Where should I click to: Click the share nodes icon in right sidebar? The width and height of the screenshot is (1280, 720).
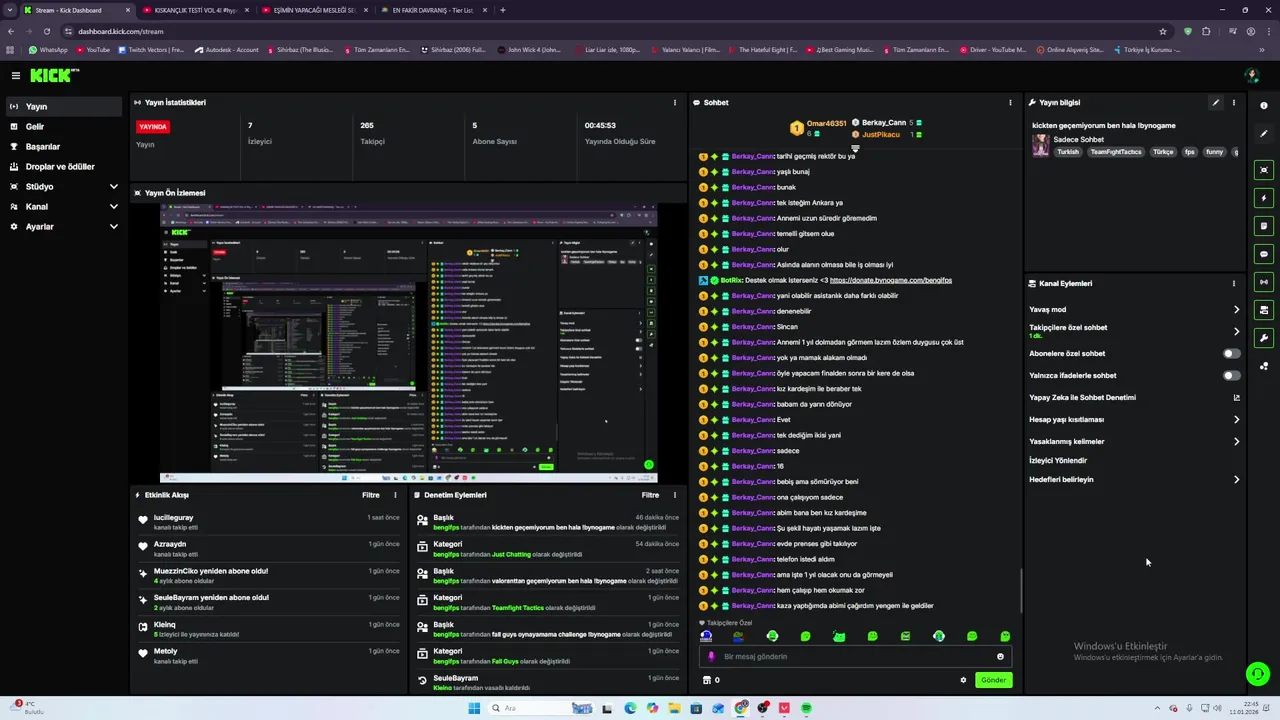1264,366
